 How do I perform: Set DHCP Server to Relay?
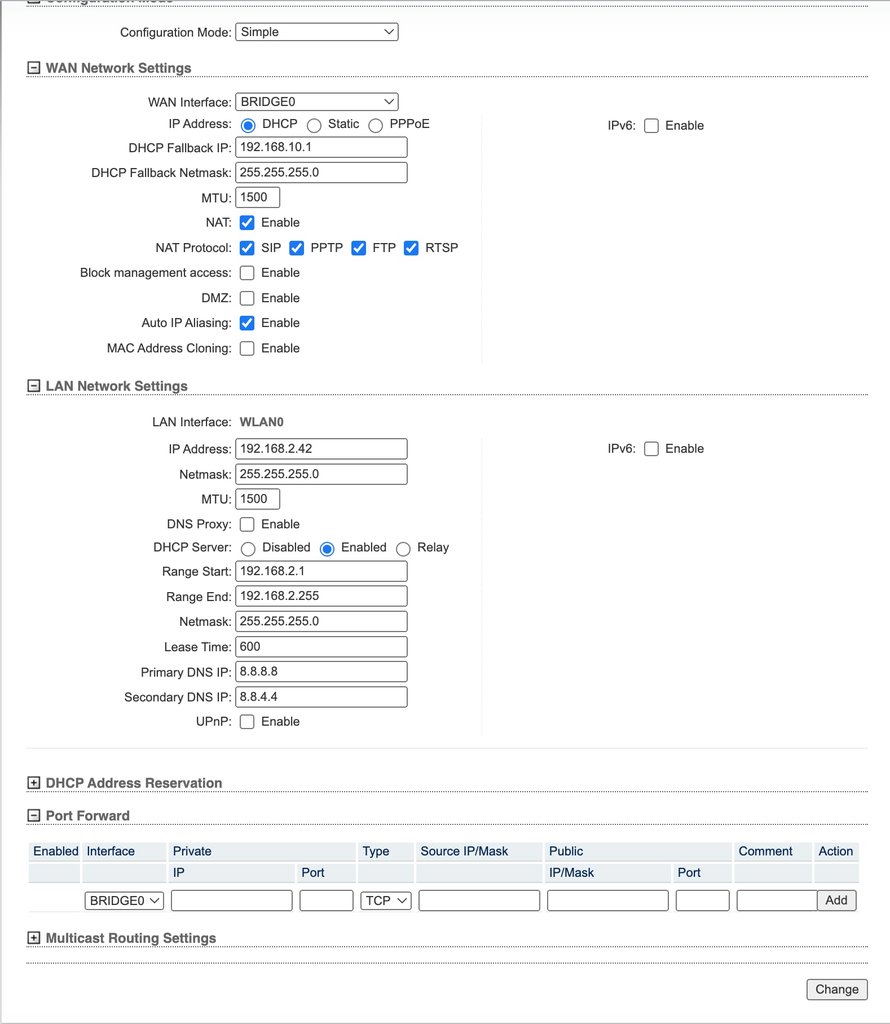[x=403, y=548]
